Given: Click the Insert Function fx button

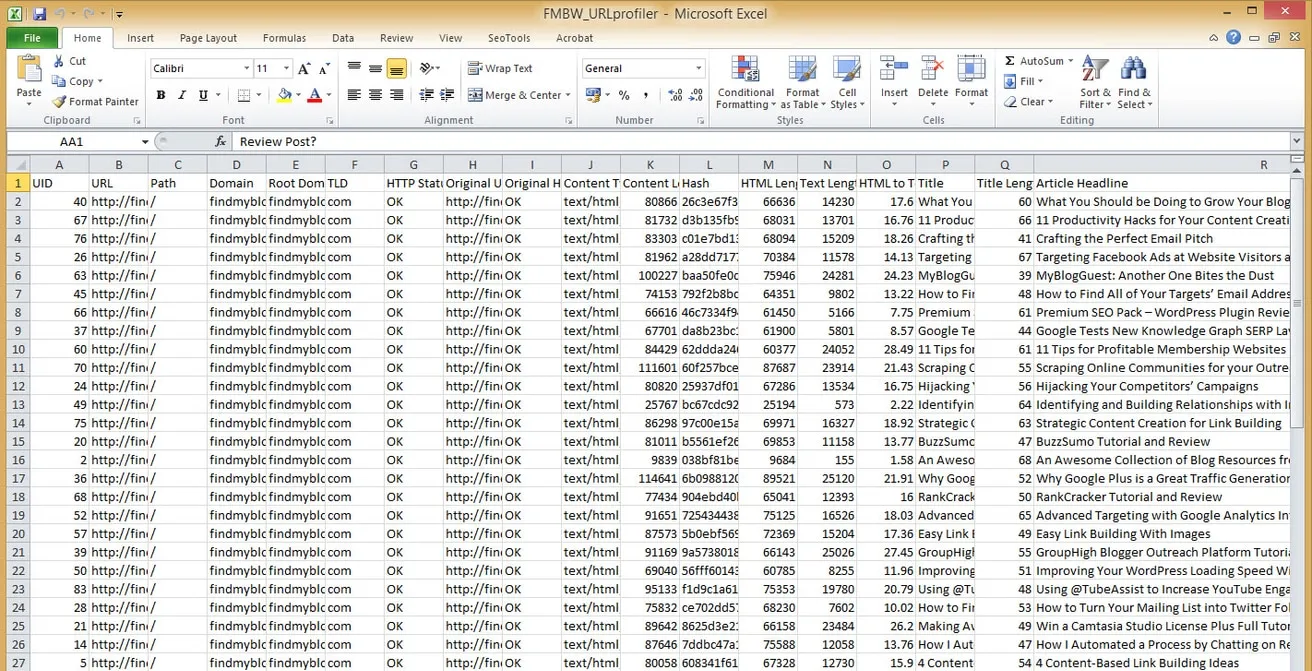Looking at the screenshot, I should point(221,141).
